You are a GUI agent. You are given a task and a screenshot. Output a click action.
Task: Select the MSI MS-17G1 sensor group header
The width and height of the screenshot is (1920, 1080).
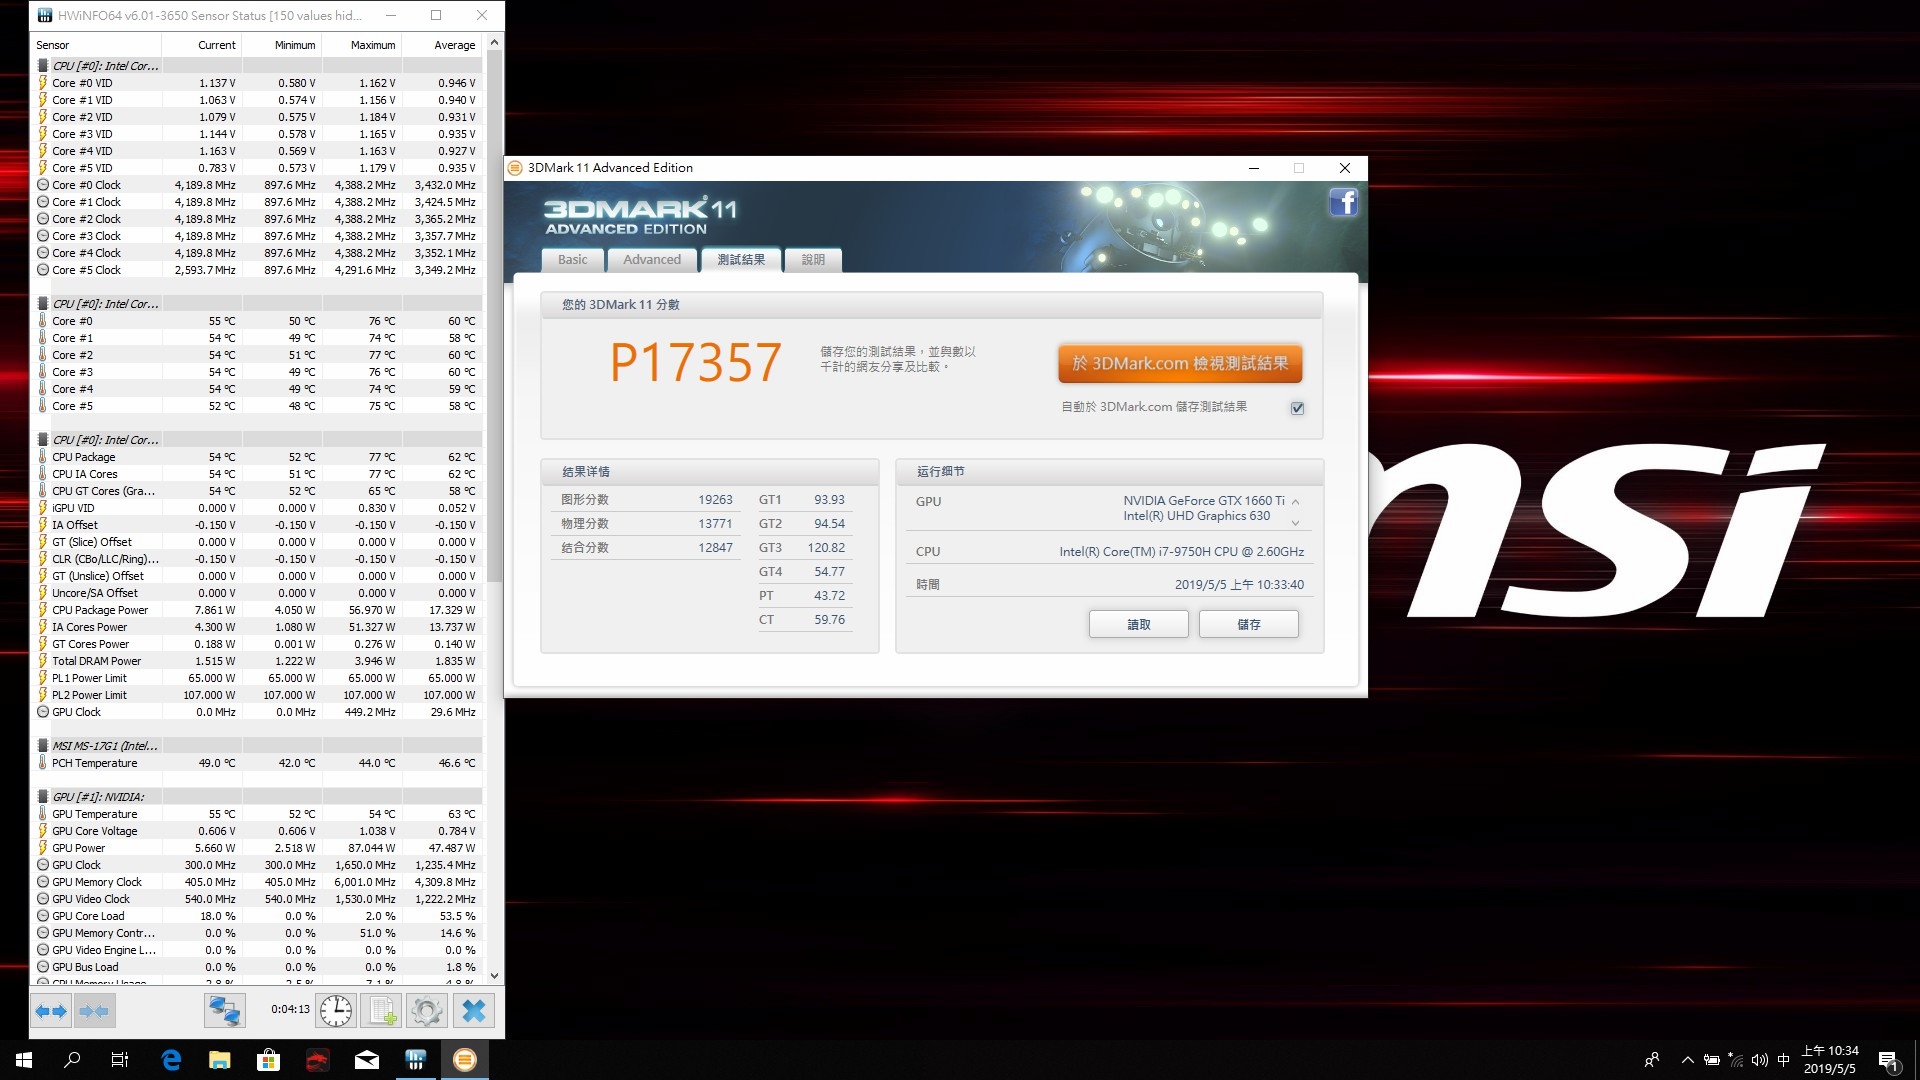click(257, 746)
